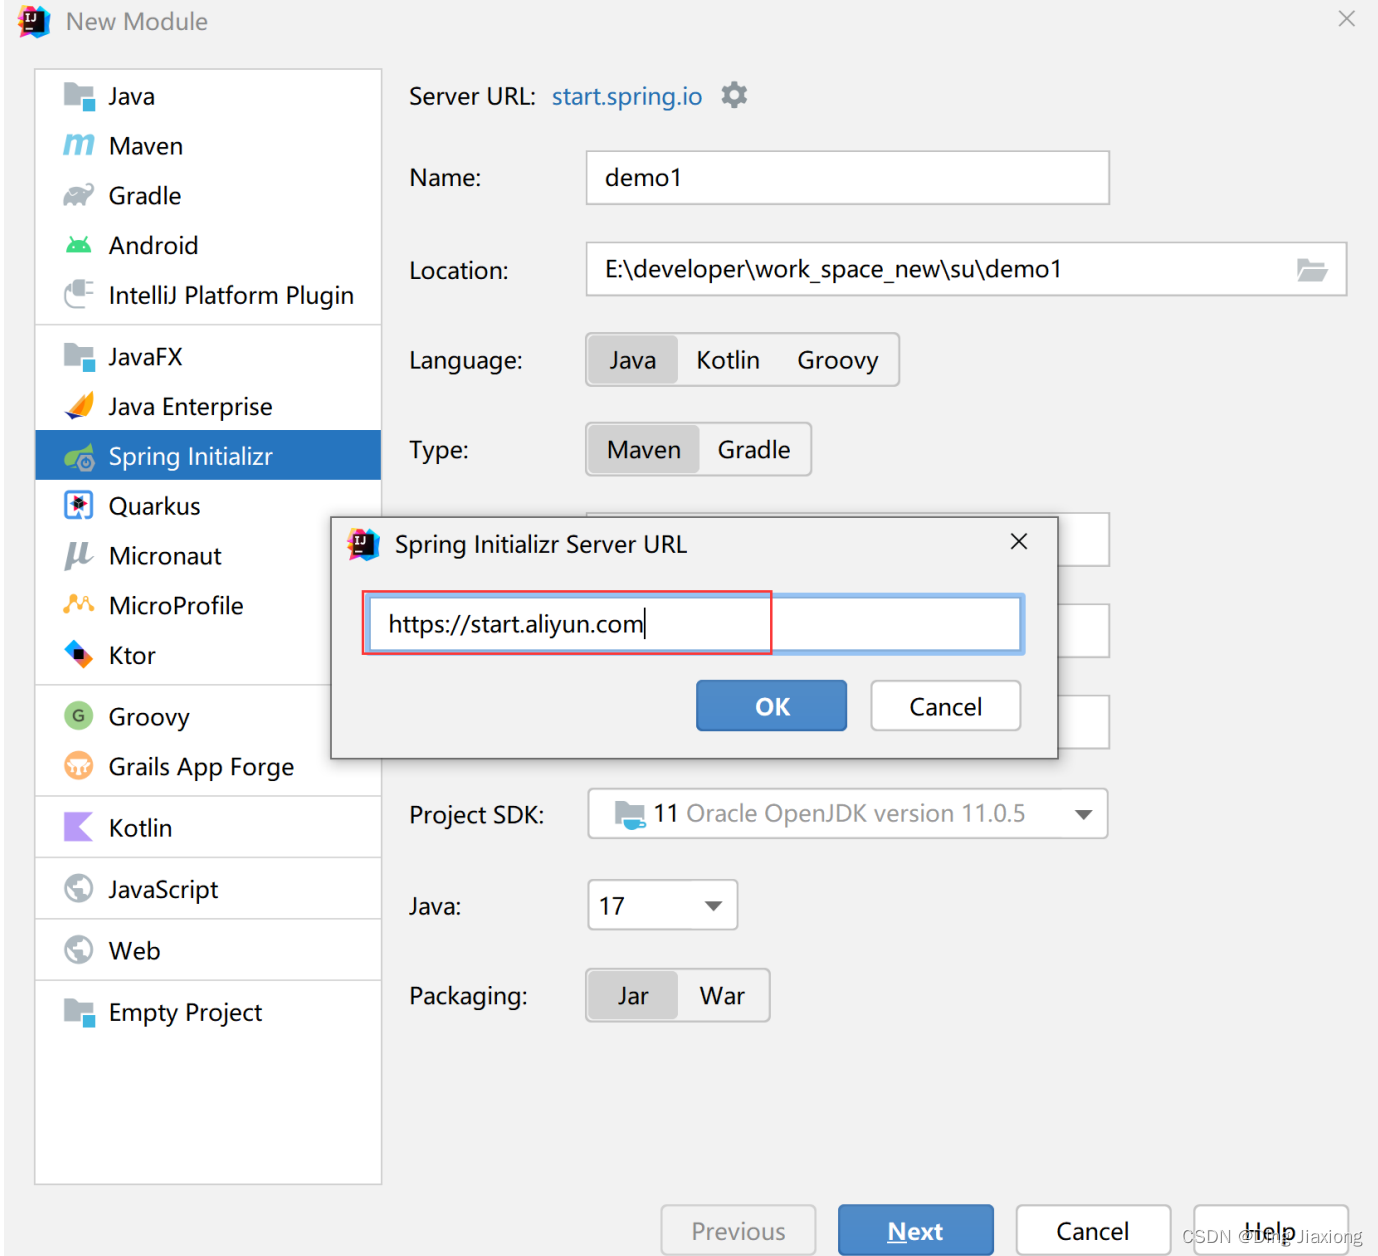This screenshot has width=1378, height=1256.
Task: Click the Quarkus icon
Action: 79,505
